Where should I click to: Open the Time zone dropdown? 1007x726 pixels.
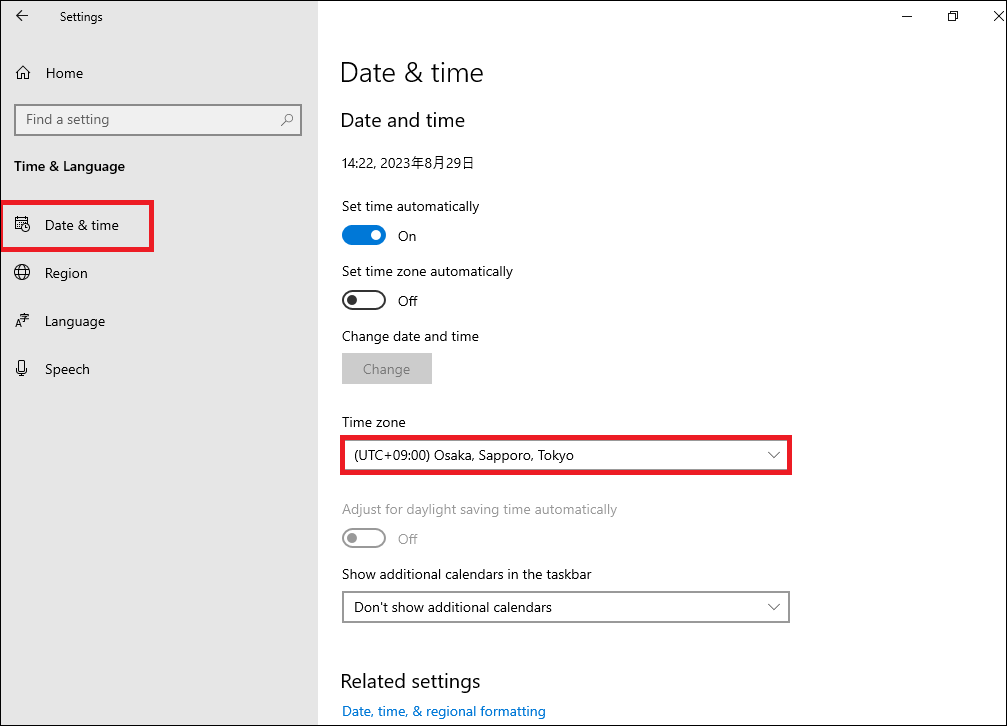pos(565,455)
